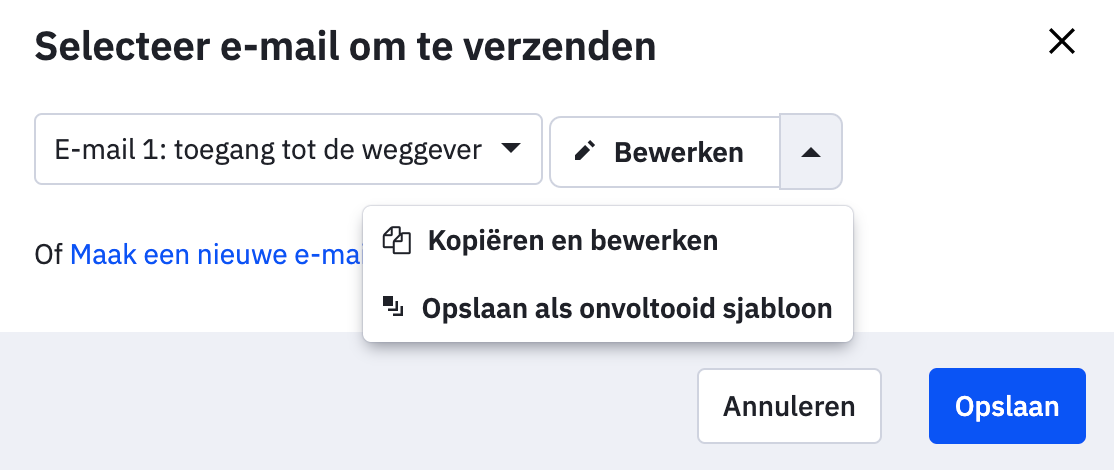Choose Kopiëren en bewerken from the menu

[x=572, y=241]
